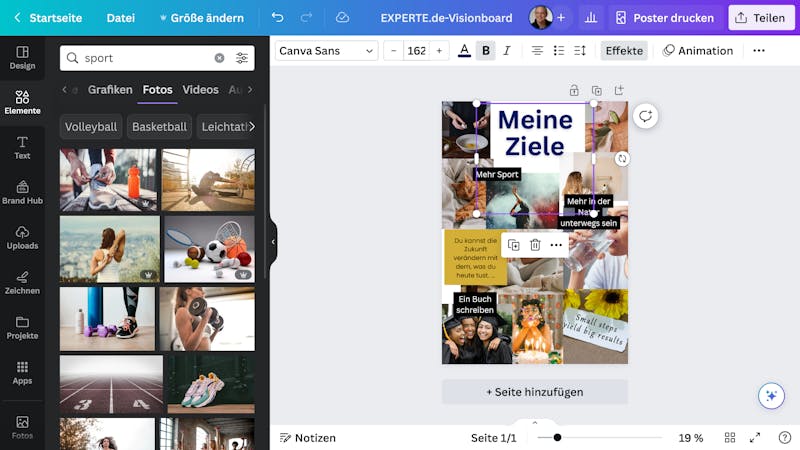800x450 pixels.
Task: Select the Zeichnen drawing tool
Action: point(22,283)
